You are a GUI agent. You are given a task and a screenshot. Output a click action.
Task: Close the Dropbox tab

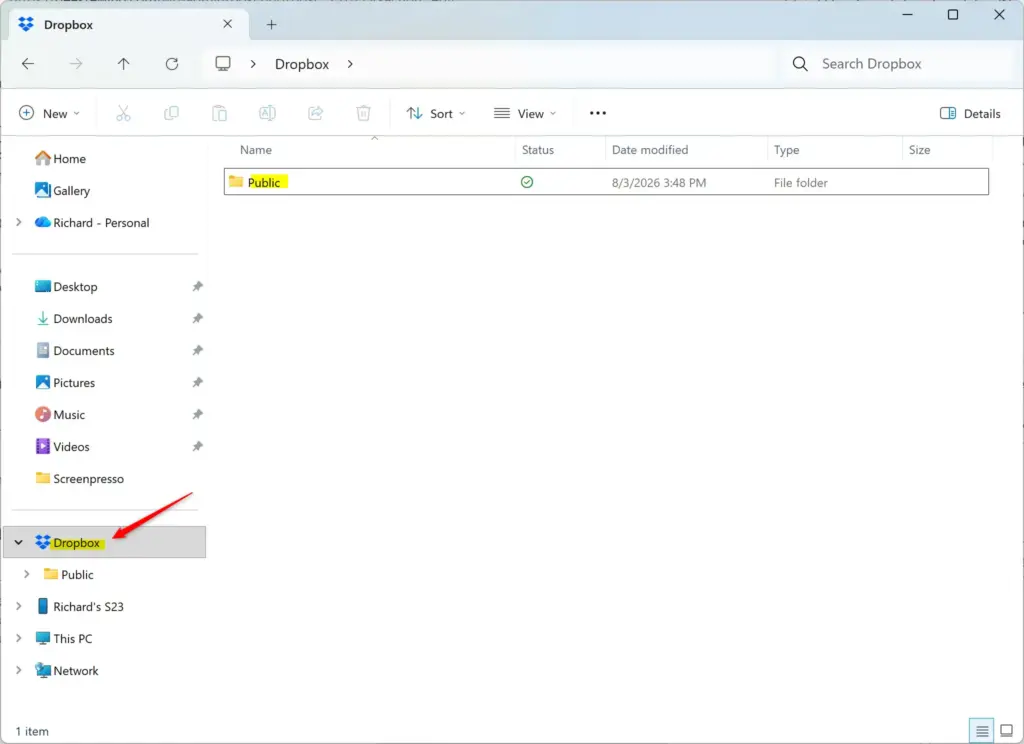point(227,24)
